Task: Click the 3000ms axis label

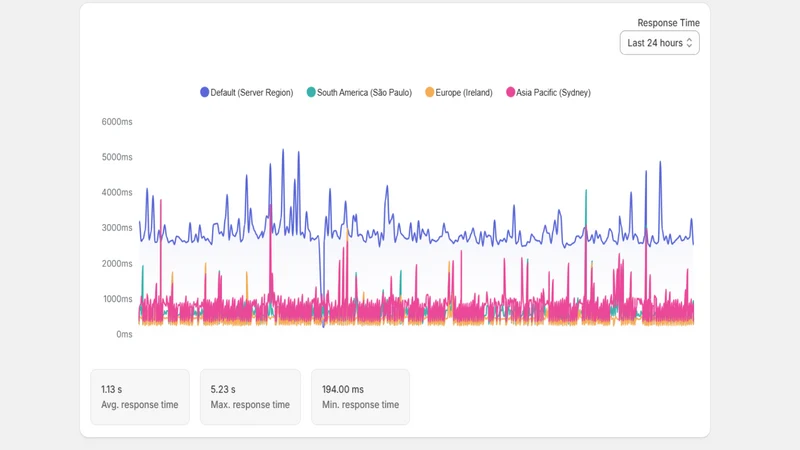Action: point(117,228)
